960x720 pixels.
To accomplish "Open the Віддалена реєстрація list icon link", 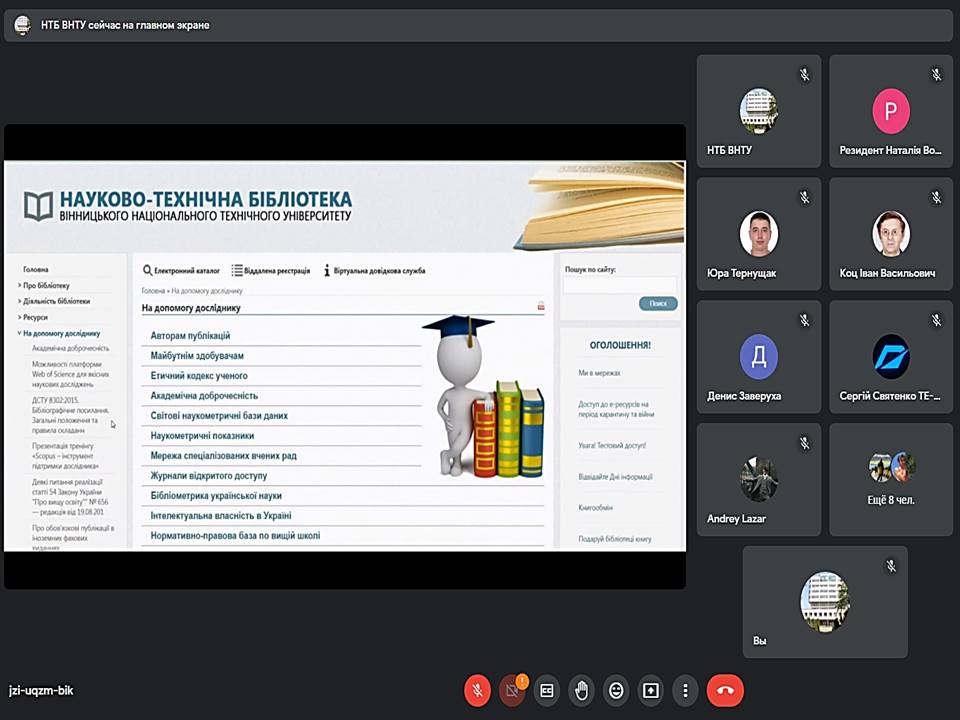I will (x=271, y=270).
